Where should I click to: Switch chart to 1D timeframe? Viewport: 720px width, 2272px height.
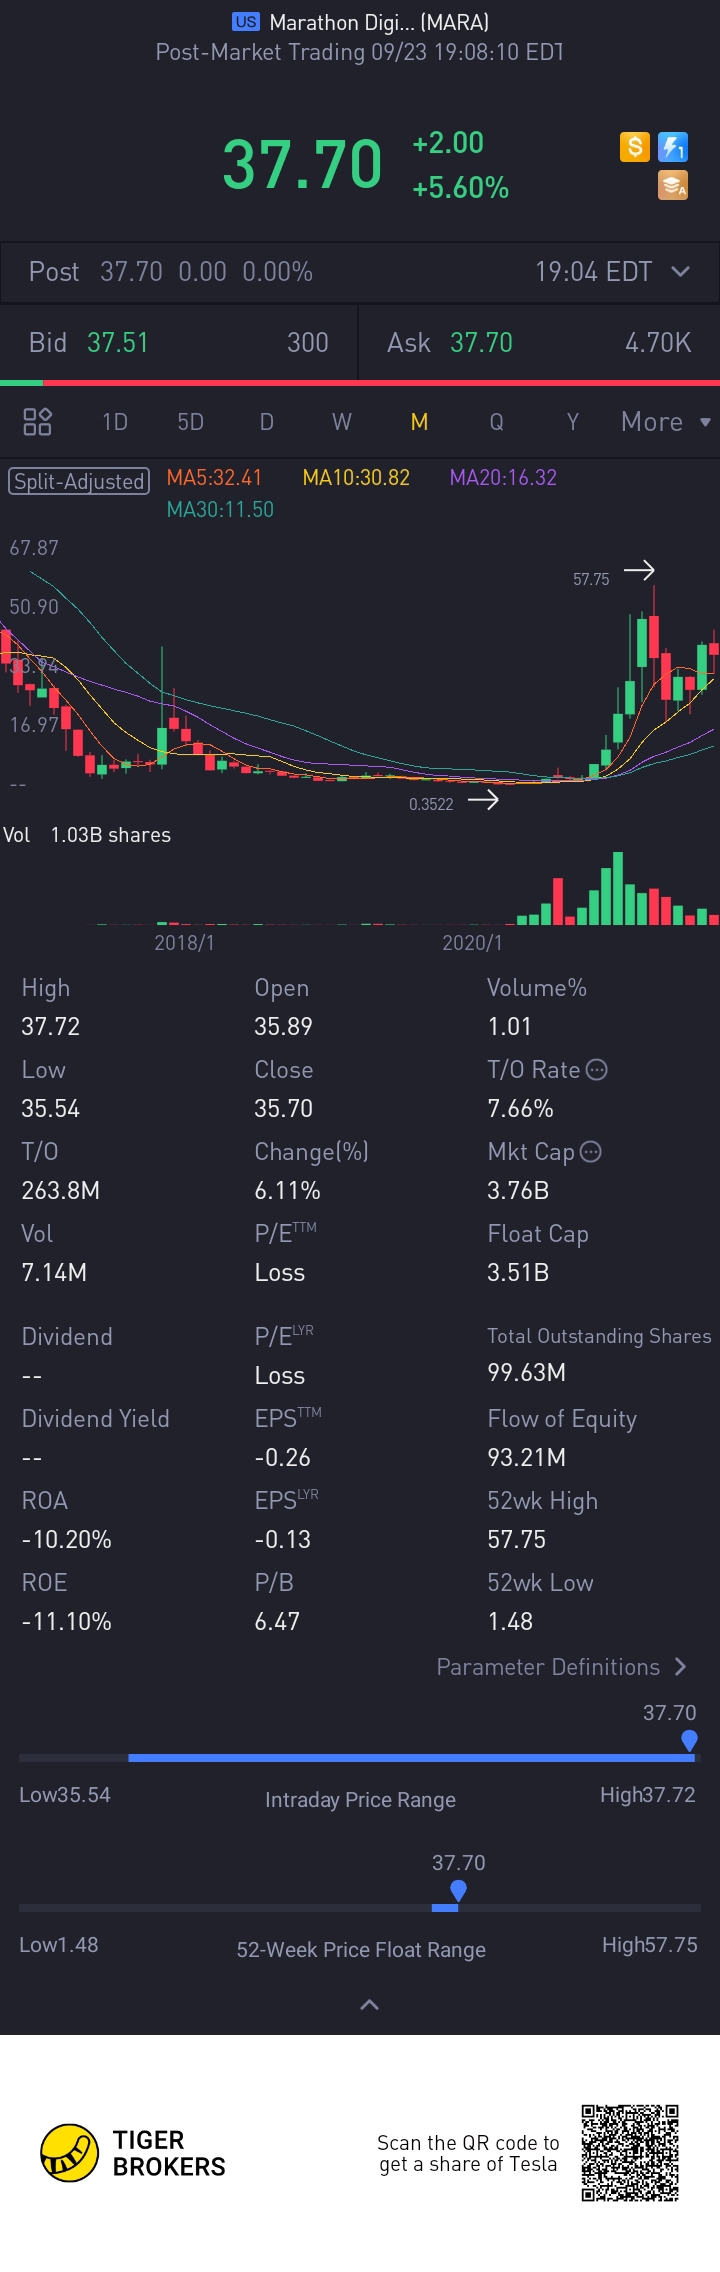tap(115, 422)
